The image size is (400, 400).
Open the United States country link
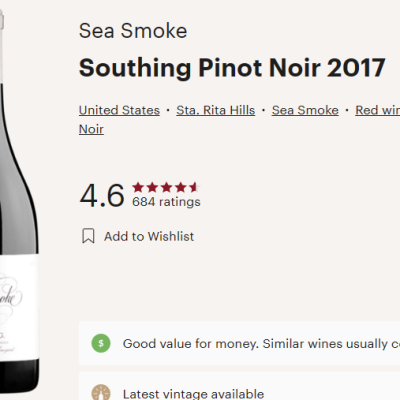pyautogui.click(x=119, y=110)
